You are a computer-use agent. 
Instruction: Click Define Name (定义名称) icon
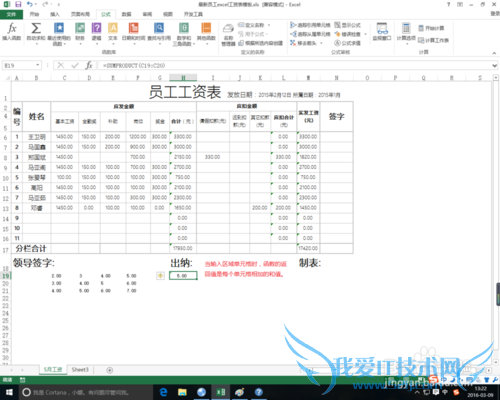pos(241,25)
